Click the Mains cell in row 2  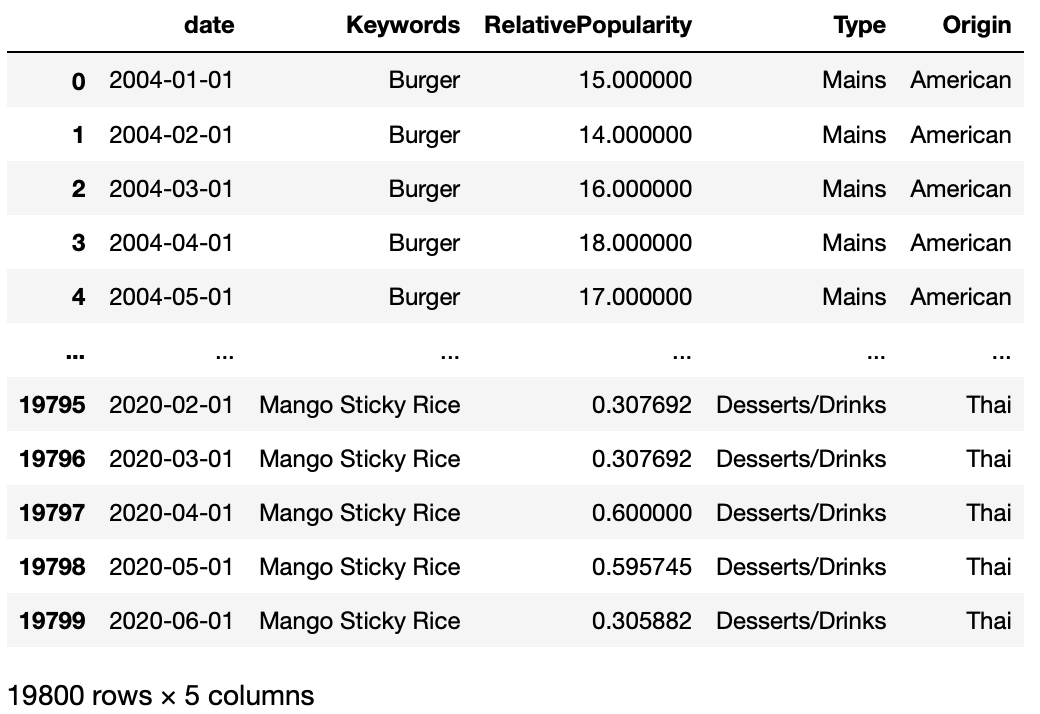point(854,189)
